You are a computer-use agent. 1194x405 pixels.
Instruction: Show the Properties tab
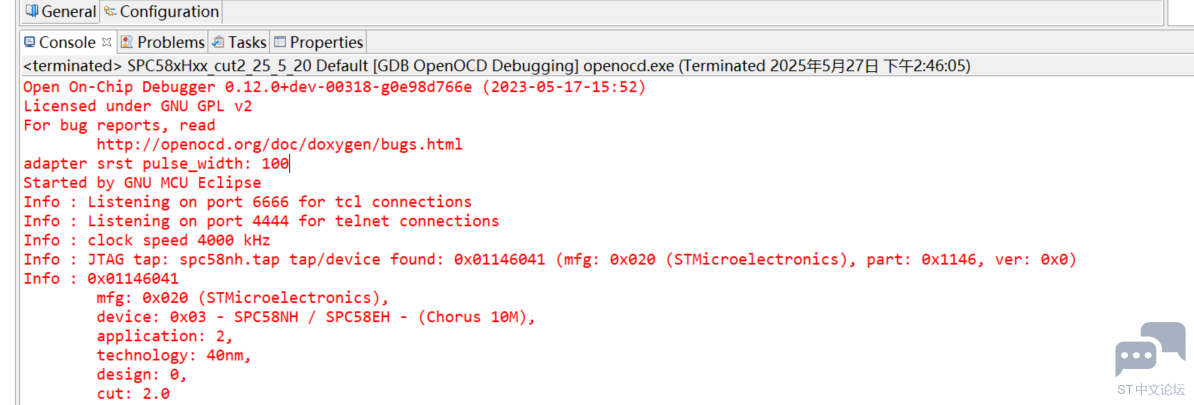pos(318,42)
